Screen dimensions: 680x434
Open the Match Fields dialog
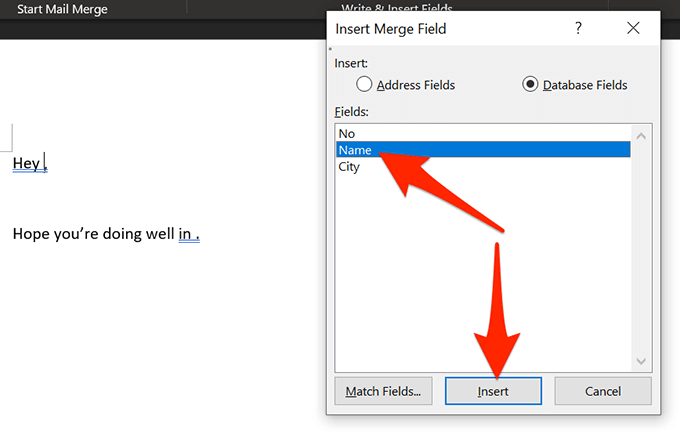pos(383,391)
